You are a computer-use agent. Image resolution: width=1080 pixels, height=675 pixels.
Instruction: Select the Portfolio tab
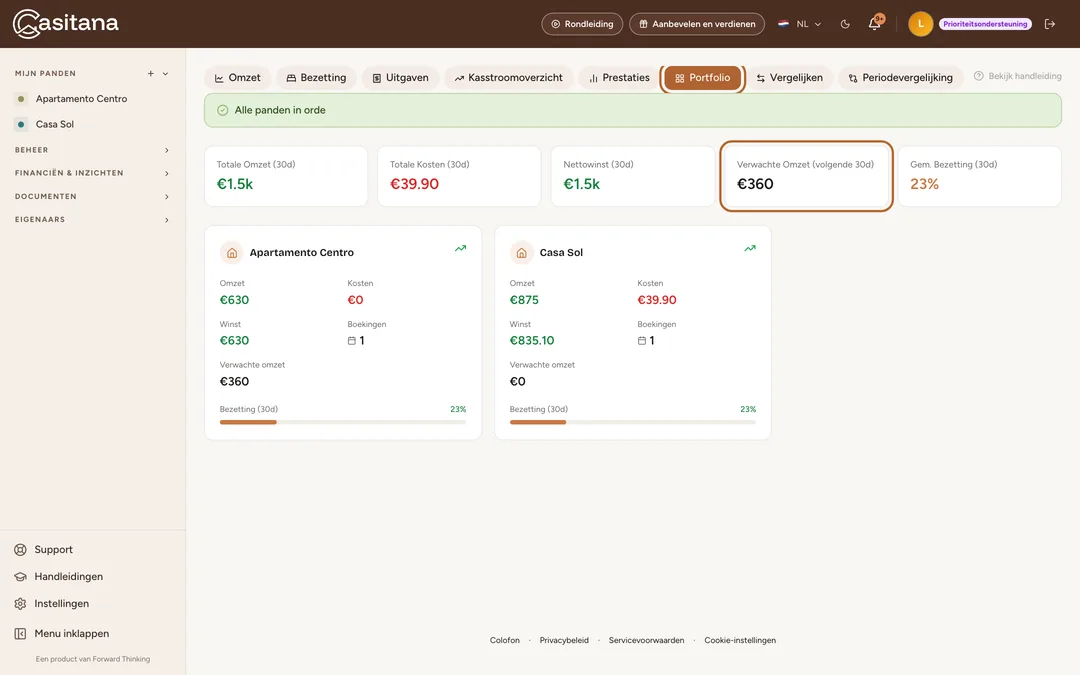point(703,78)
